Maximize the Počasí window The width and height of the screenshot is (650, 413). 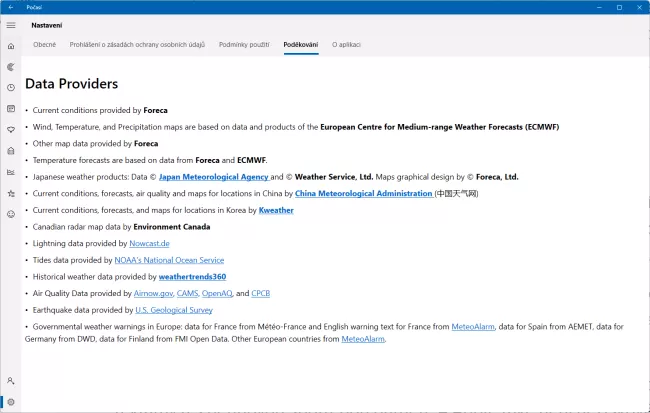(619, 7)
